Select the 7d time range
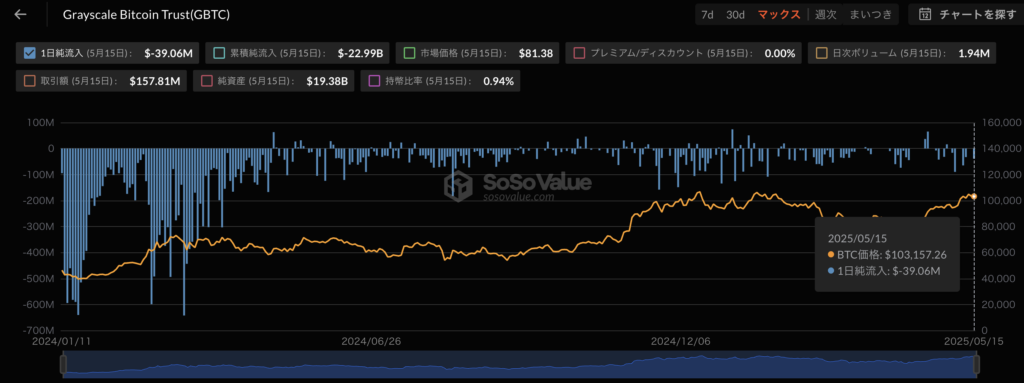The height and width of the screenshot is (383, 1024). (x=707, y=14)
